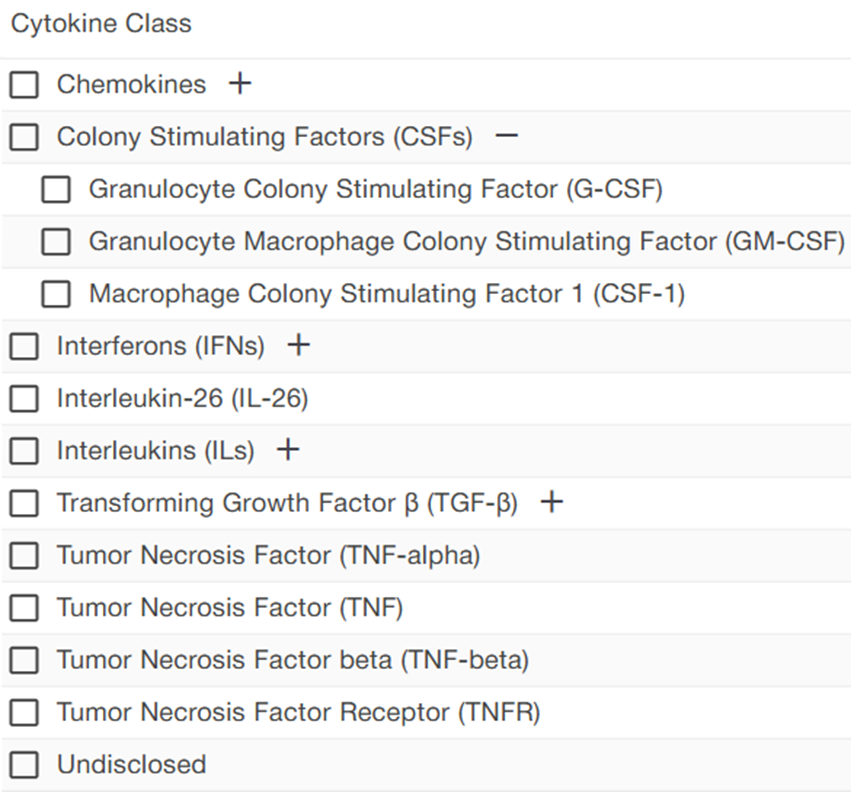Enable the GM-CSF checkbox
The image size is (851, 792).
[x=56, y=241]
